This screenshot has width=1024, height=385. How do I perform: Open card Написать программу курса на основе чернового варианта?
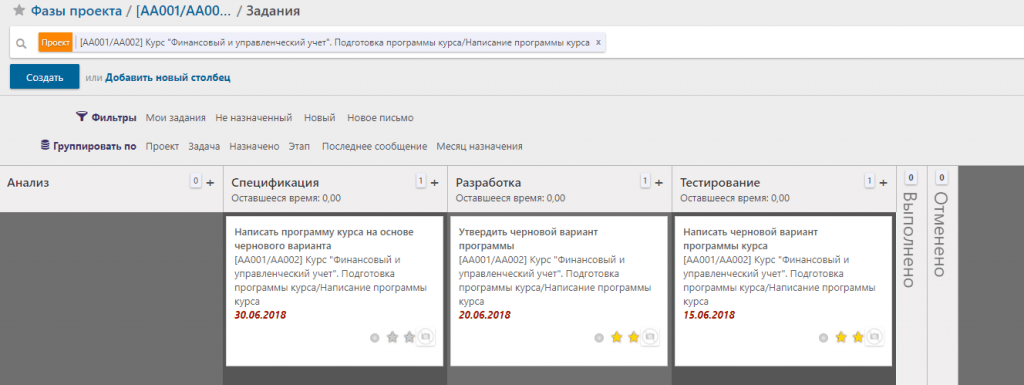334,291
